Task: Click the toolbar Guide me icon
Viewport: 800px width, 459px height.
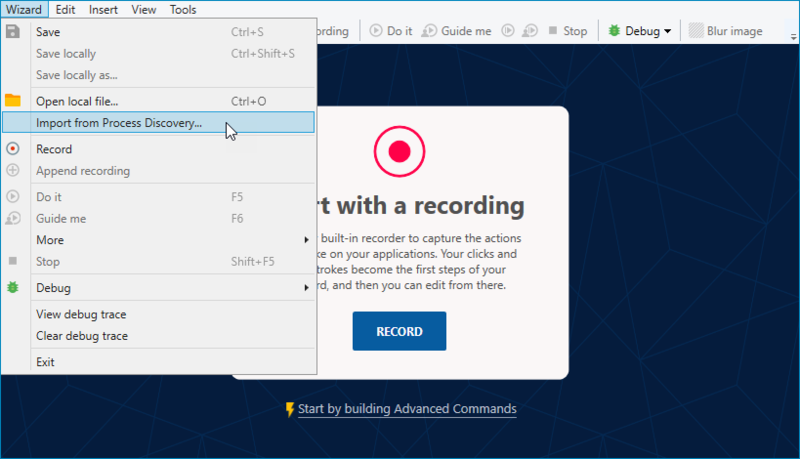Action: (x=429, y=31)
